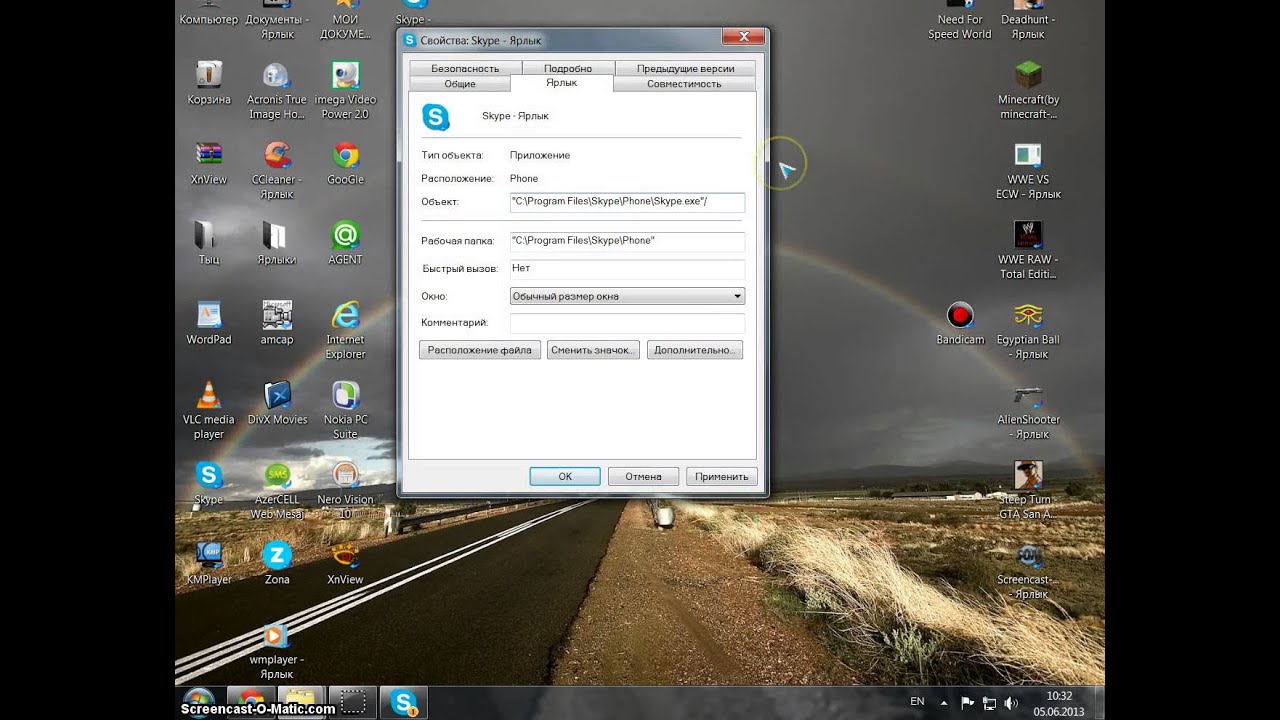Switch to the Подробно tab
The height and width of the screenshot is (720, 1280).
(x=568, y=68)
